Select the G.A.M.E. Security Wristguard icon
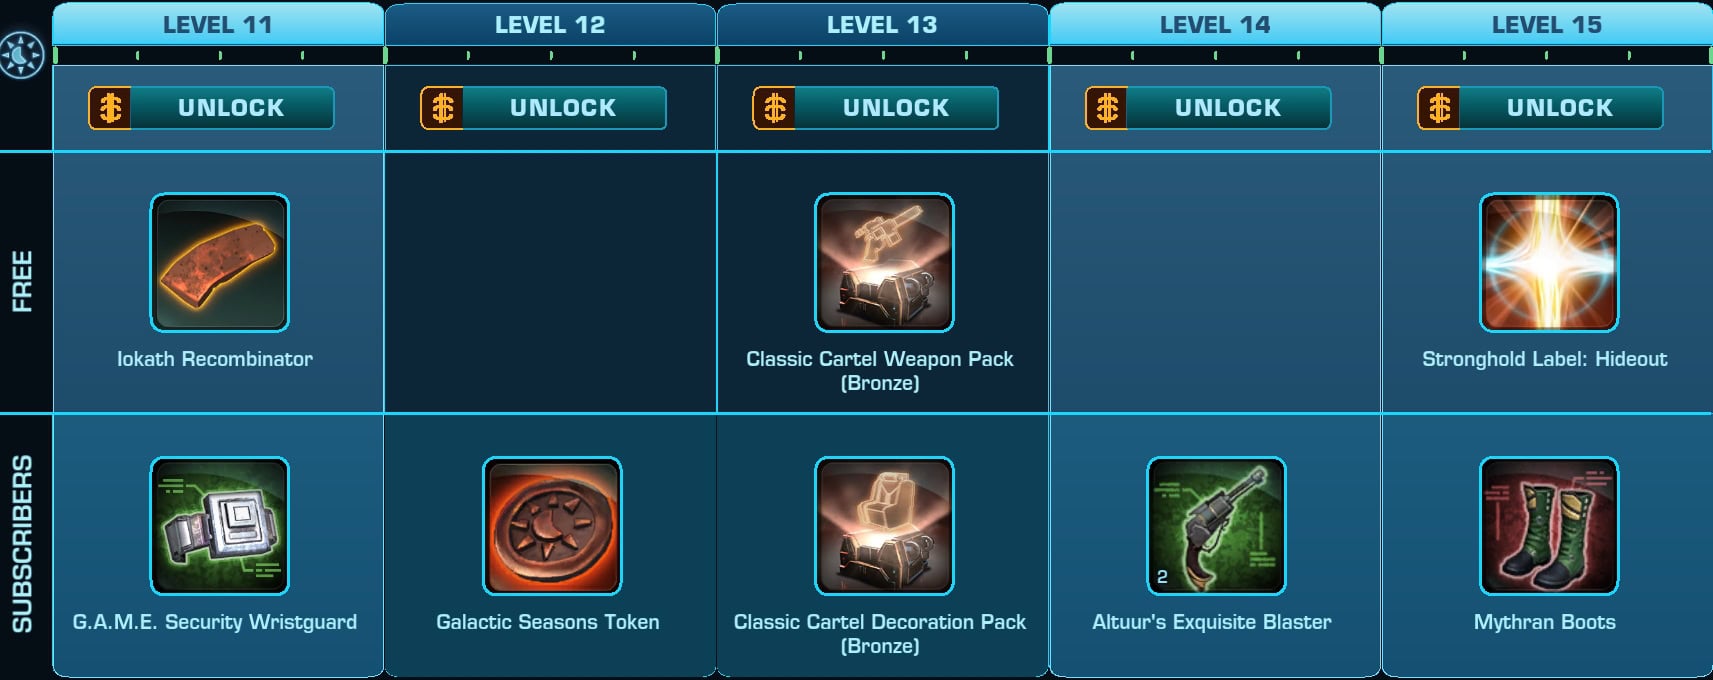1713x680 pixels. click(x=220, y=526)
